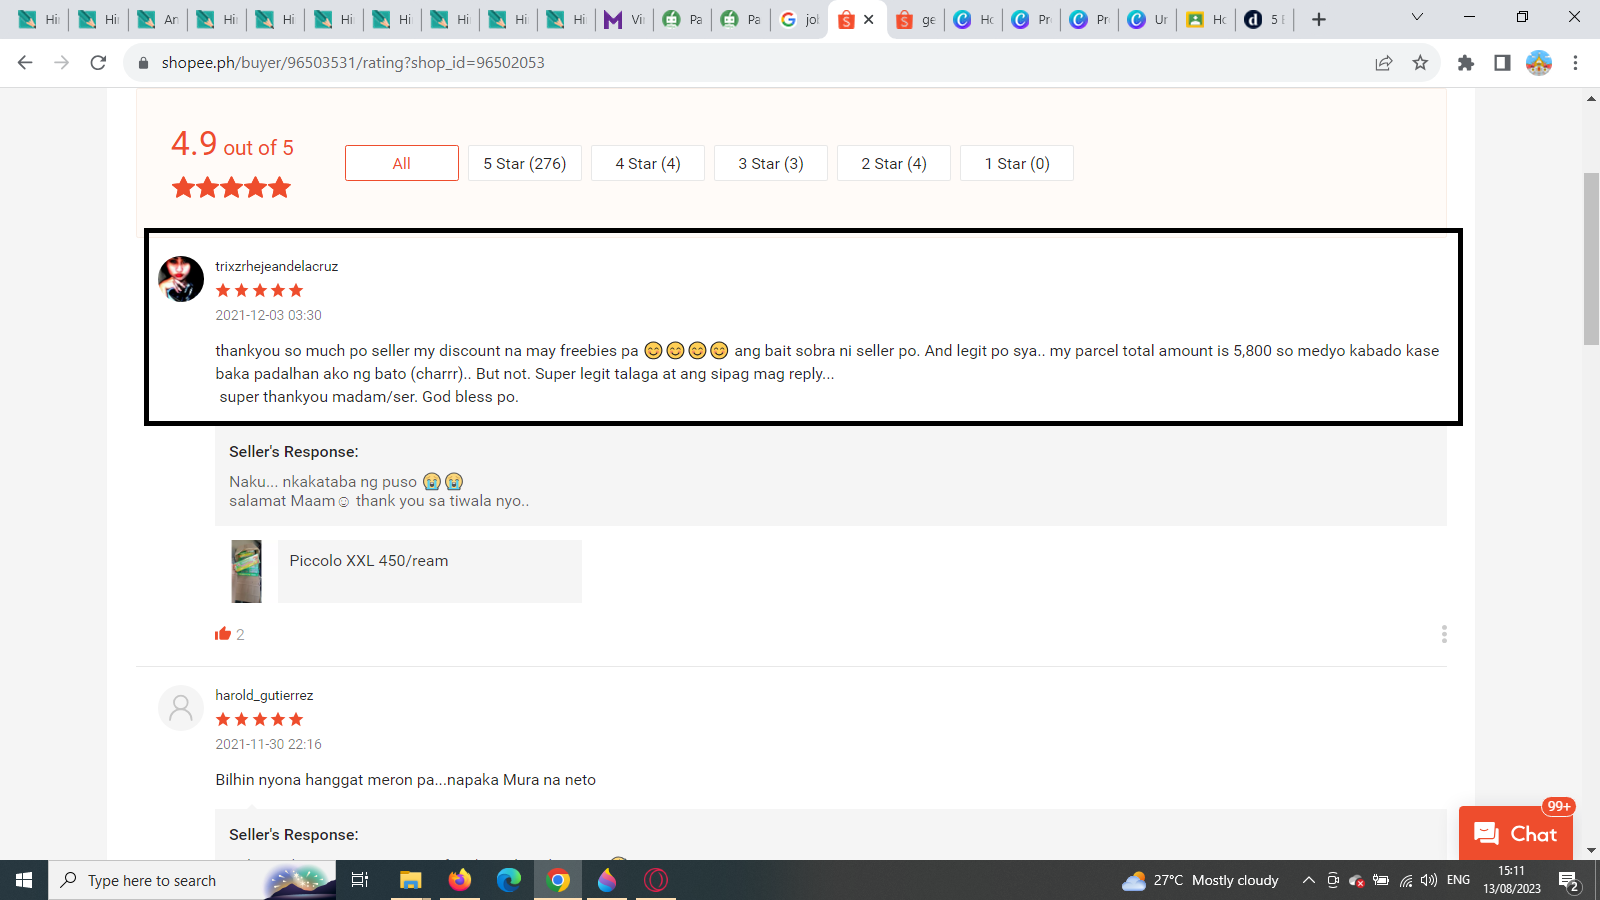The height and width of the screenshot is (900, 1600).
Task: Click the review date 2021-12-03 03:30
Action: [269, 315]
